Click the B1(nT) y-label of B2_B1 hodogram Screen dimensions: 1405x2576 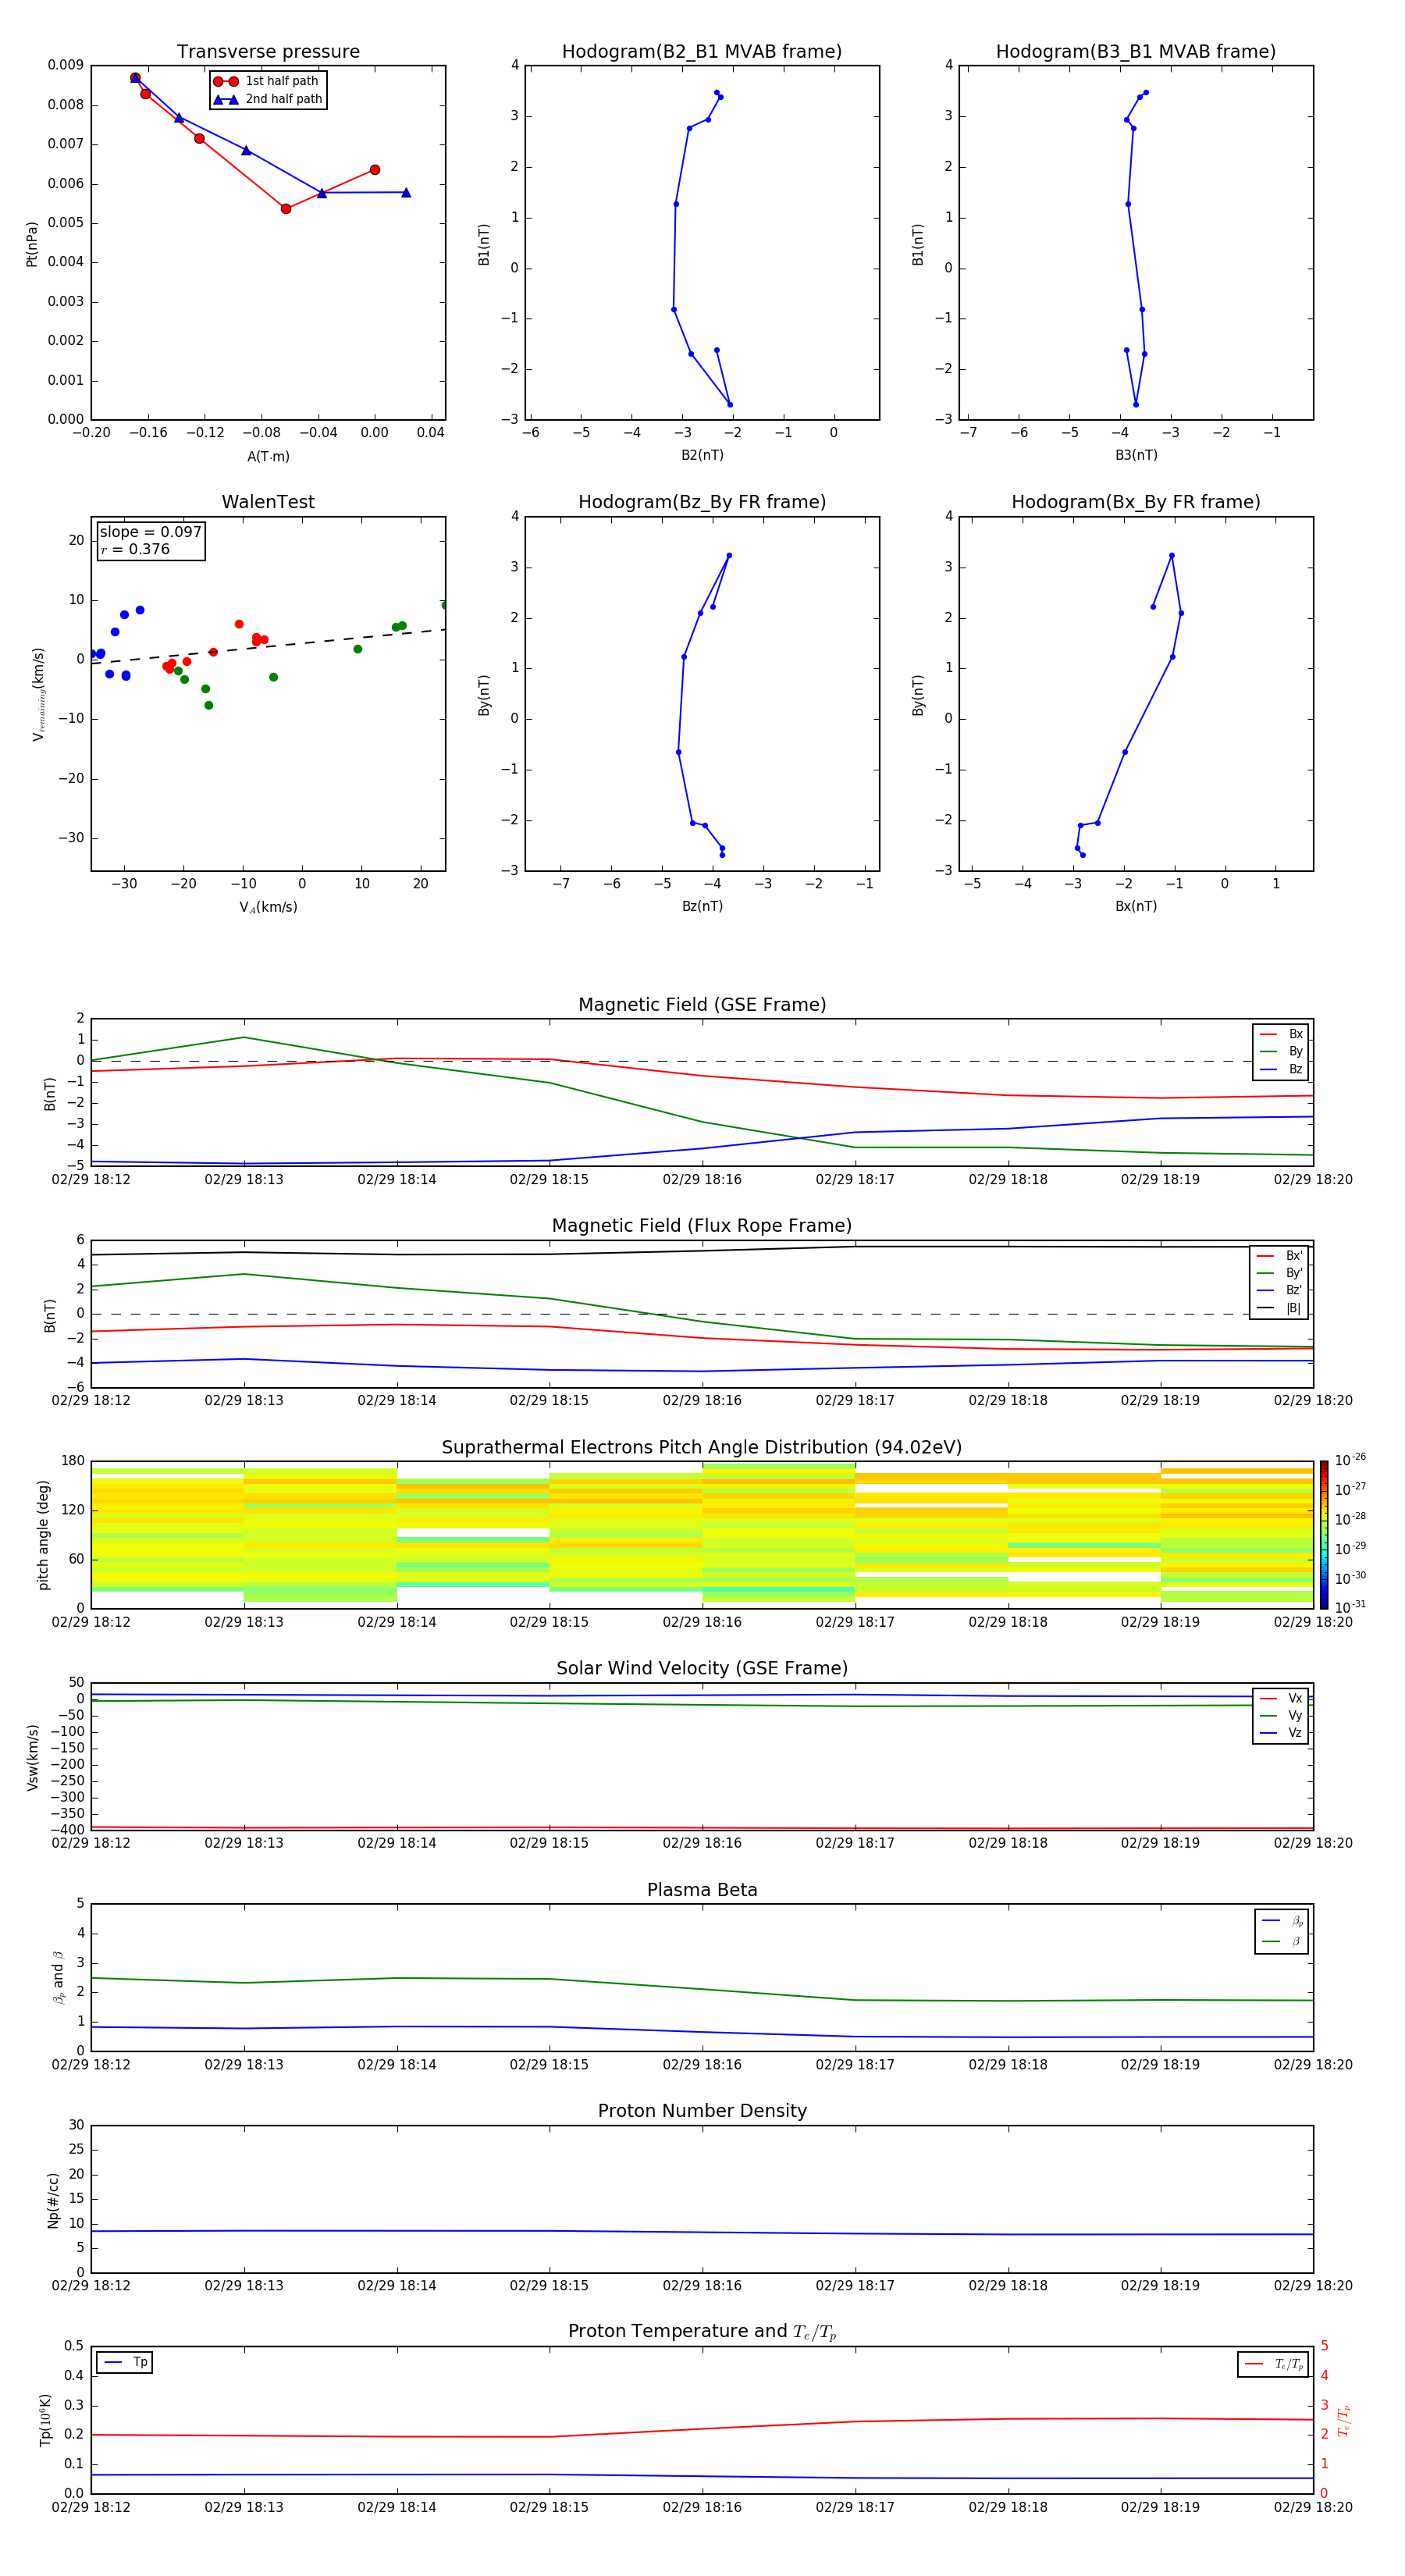484,244
